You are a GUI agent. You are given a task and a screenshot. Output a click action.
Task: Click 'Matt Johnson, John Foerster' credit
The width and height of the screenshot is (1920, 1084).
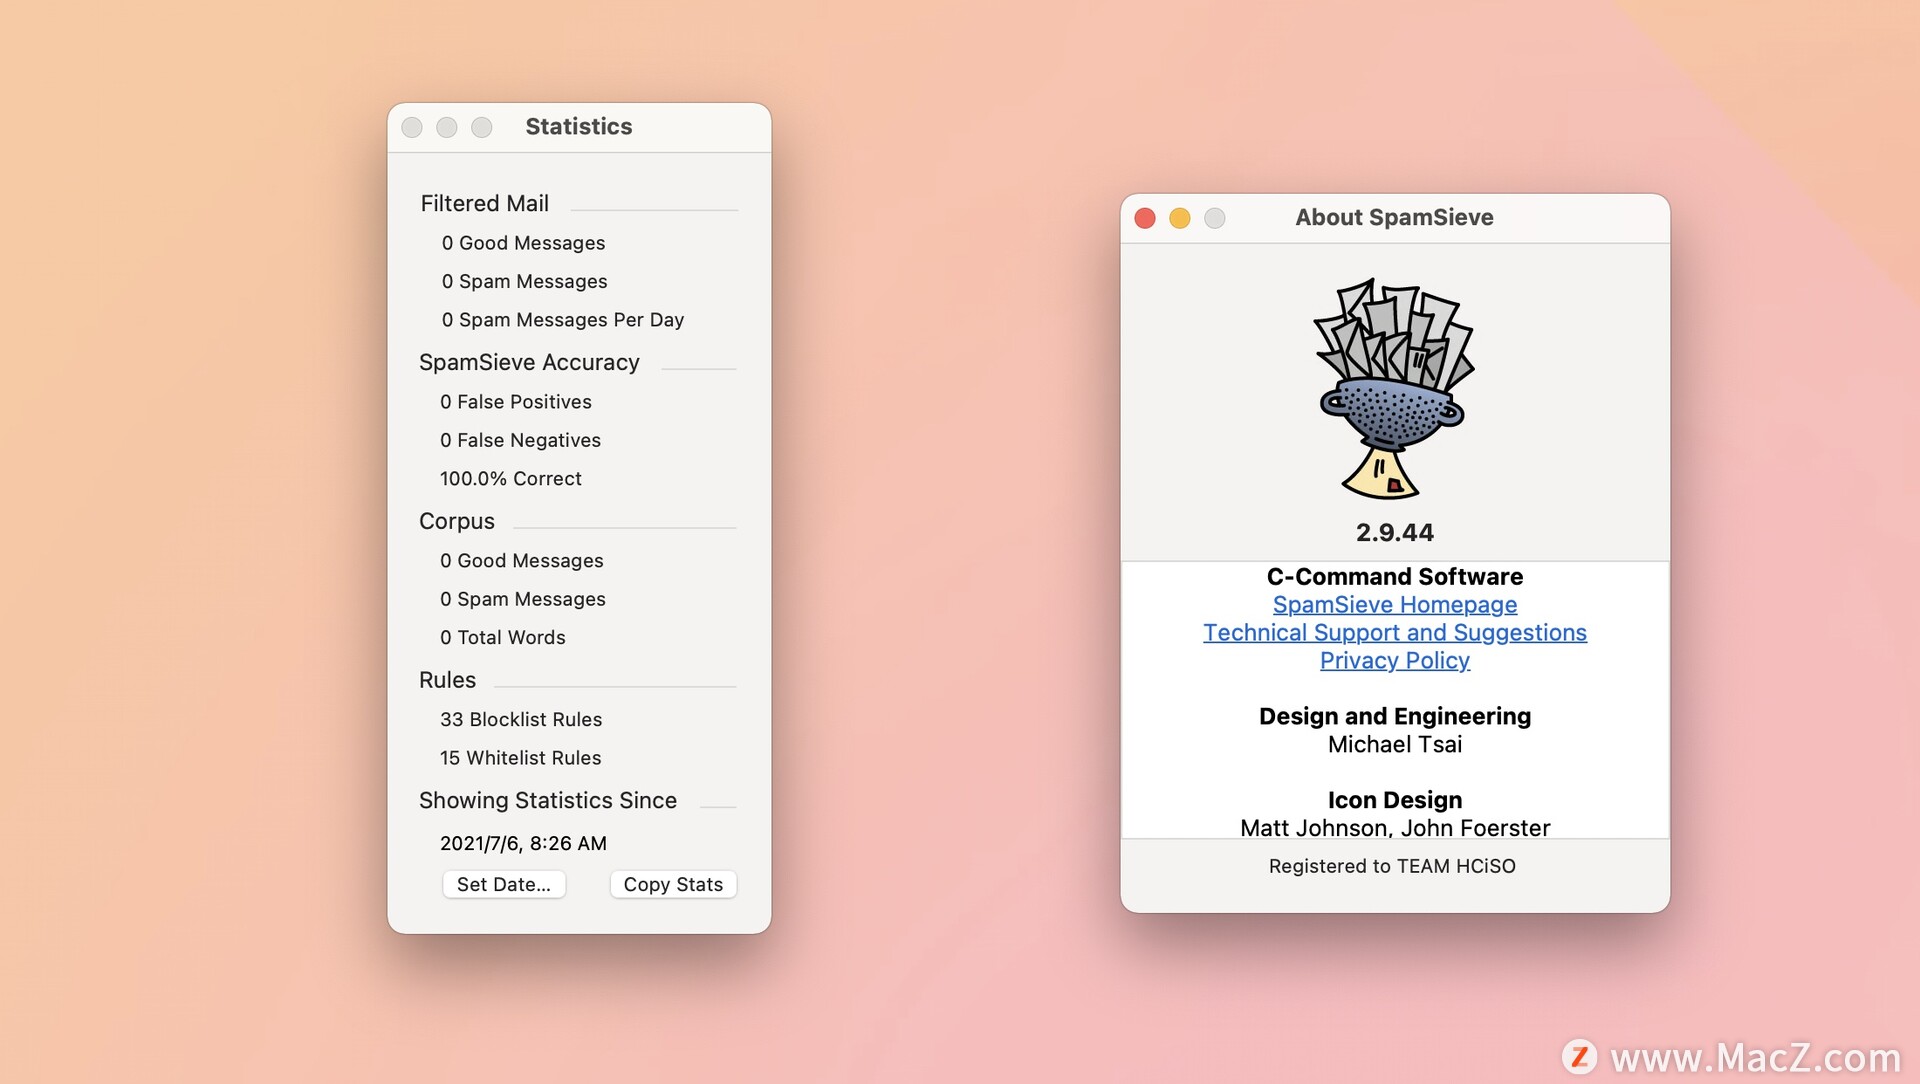point(1394,828)
